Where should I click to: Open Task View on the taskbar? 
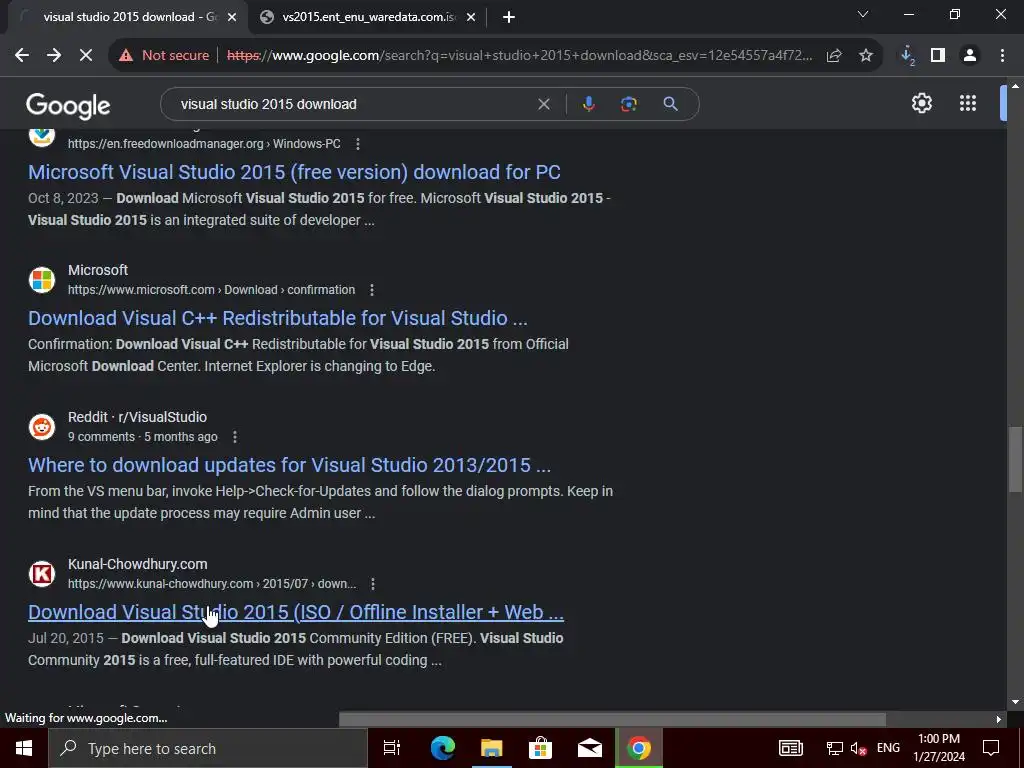point(391,748)
